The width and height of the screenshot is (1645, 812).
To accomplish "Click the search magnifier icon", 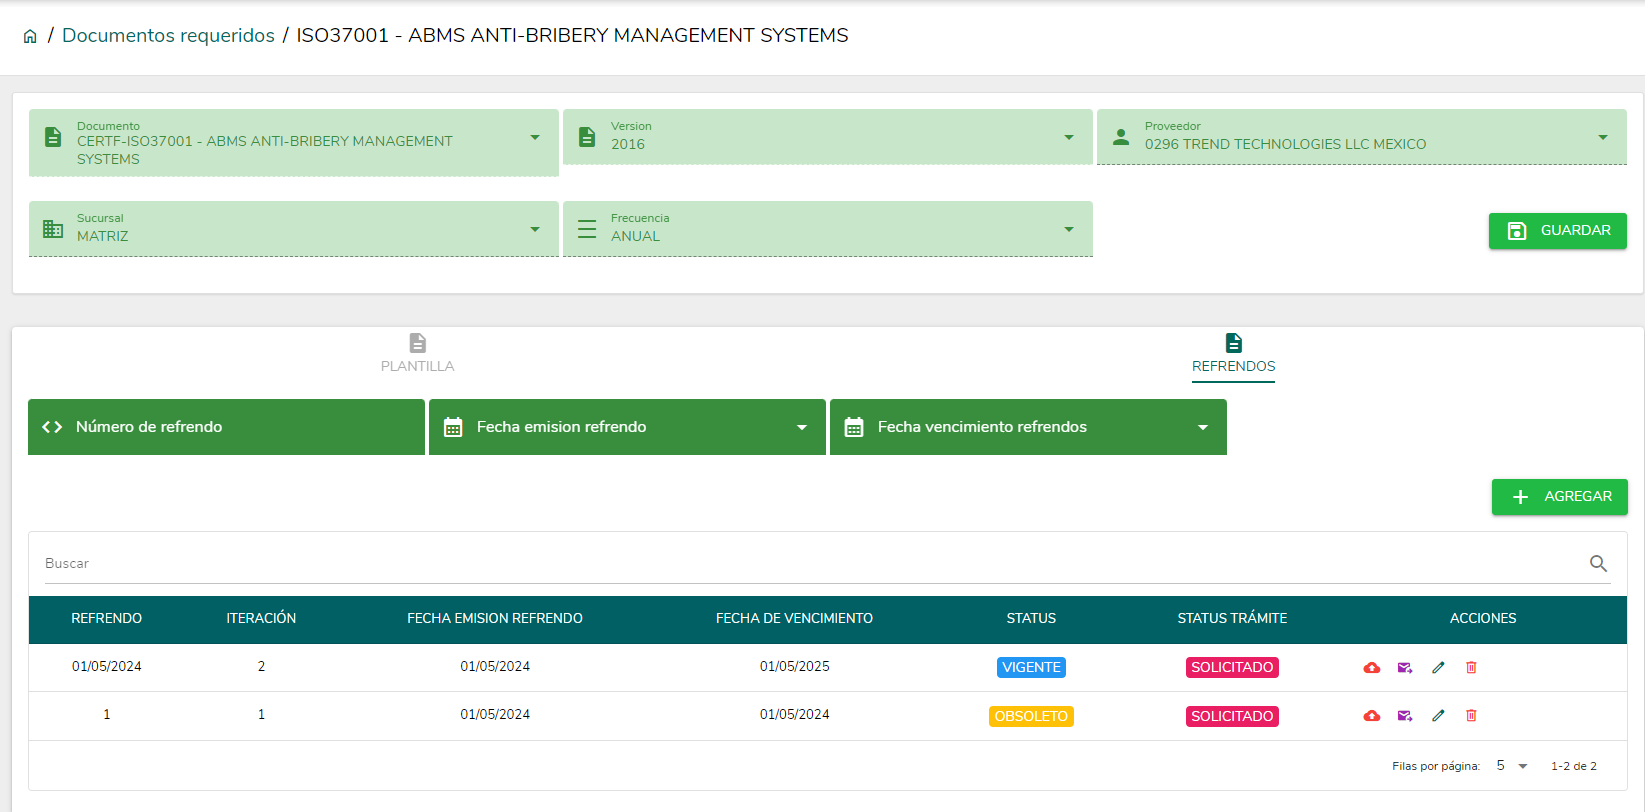I will pyautogui.click(x=1598, y=564).
